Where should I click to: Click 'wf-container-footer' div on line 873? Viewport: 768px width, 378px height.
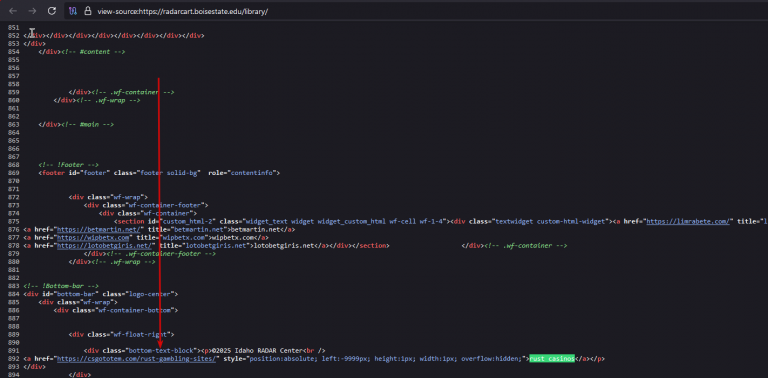tap(146, 205)
